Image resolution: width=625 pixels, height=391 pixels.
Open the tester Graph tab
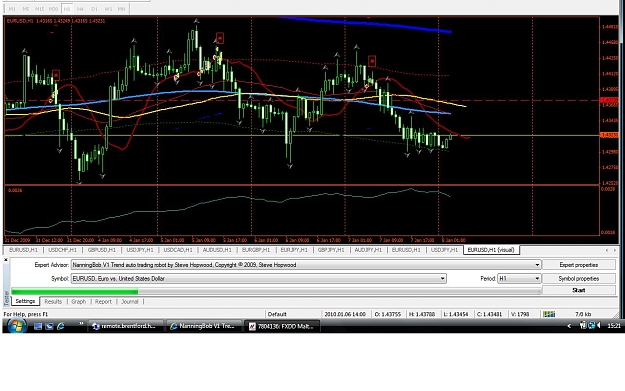tap(79, 302)
